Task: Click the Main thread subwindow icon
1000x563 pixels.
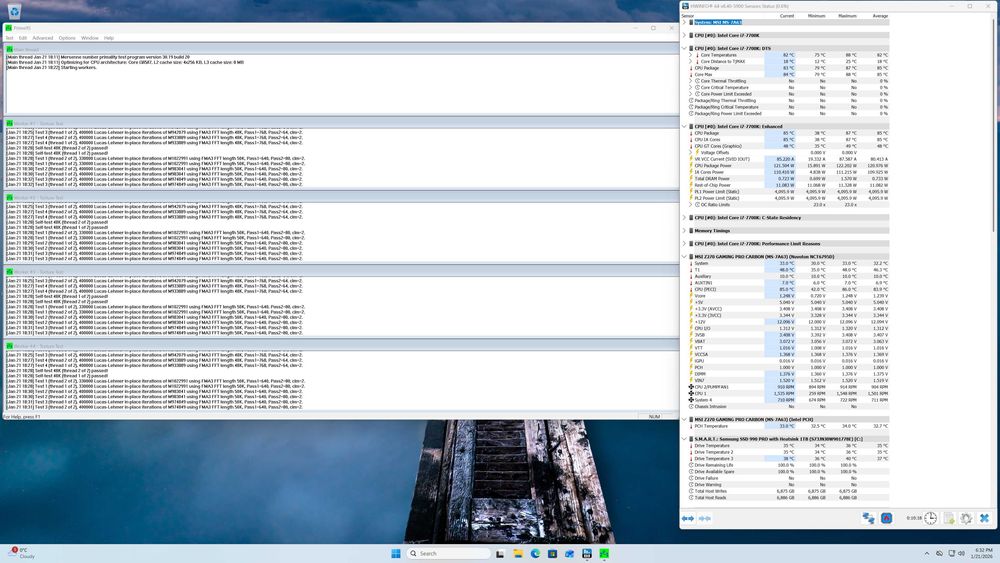Action: click(10, 49)
